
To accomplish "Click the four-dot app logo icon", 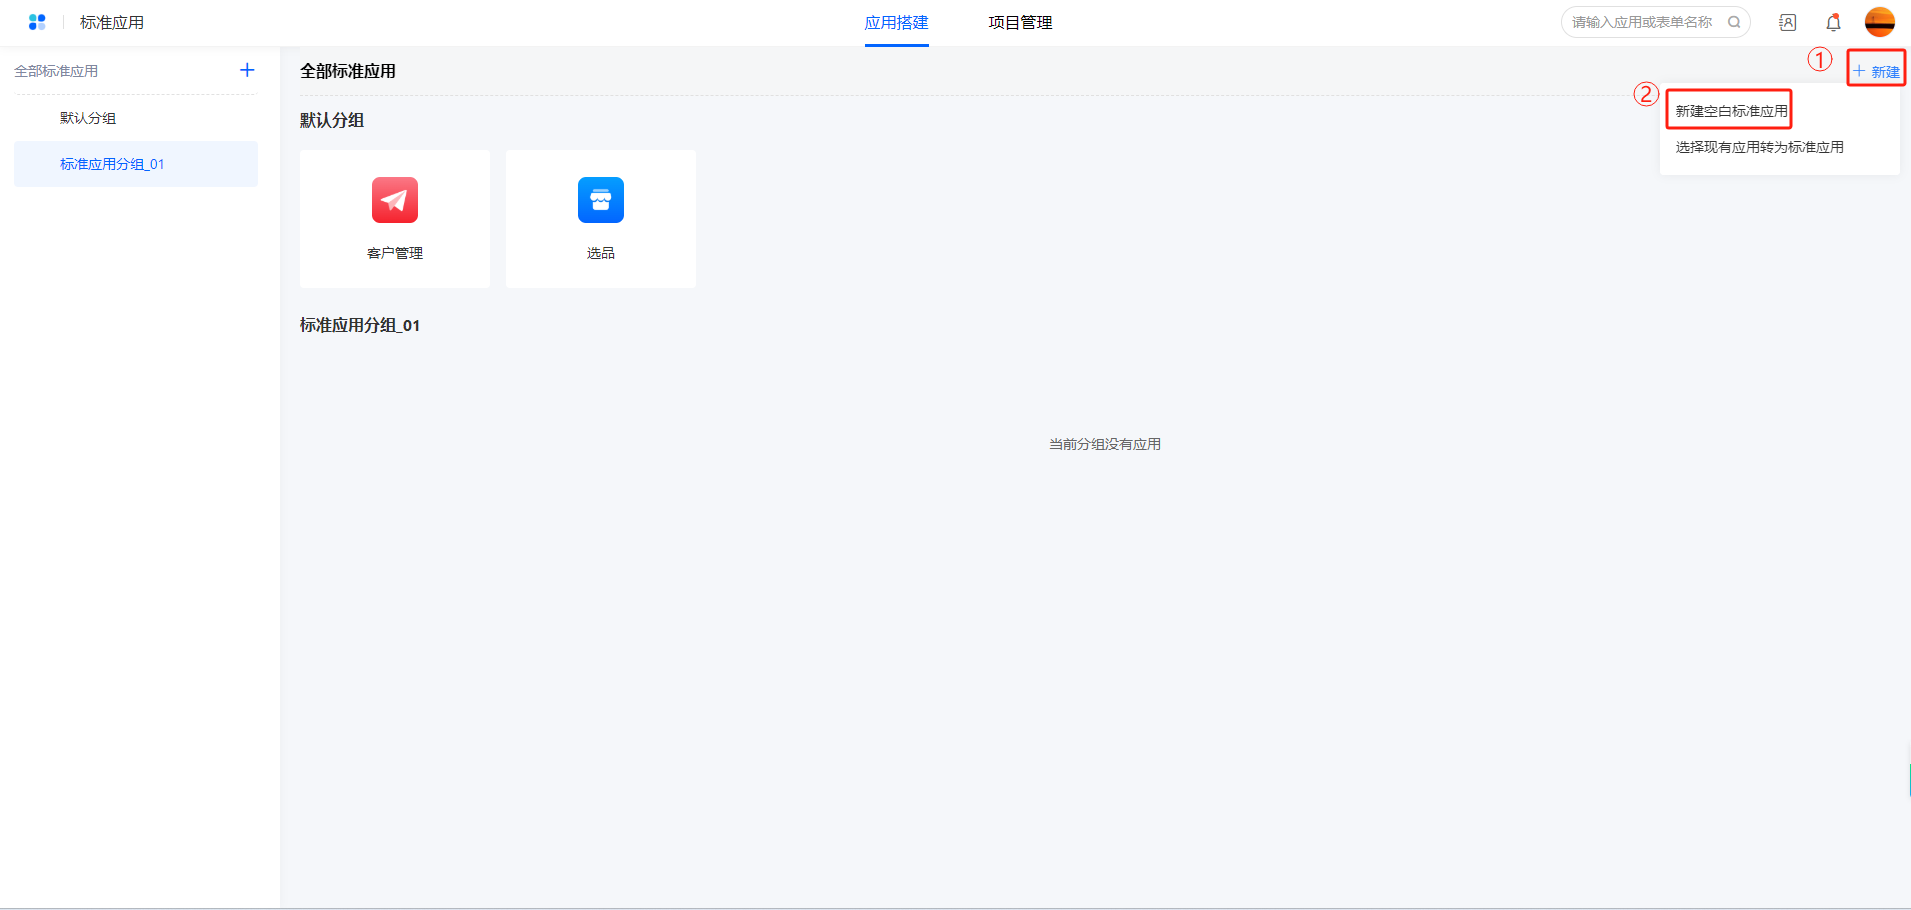I will pos(37,22).
